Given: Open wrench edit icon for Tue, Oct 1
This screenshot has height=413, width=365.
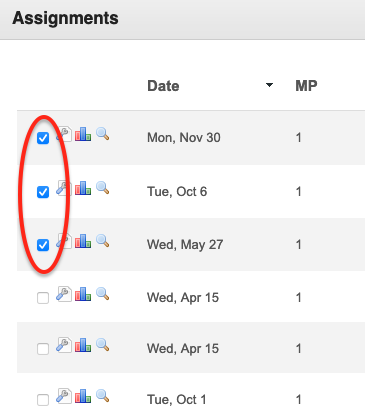Looking at the screenshot, I should [64, 396].
